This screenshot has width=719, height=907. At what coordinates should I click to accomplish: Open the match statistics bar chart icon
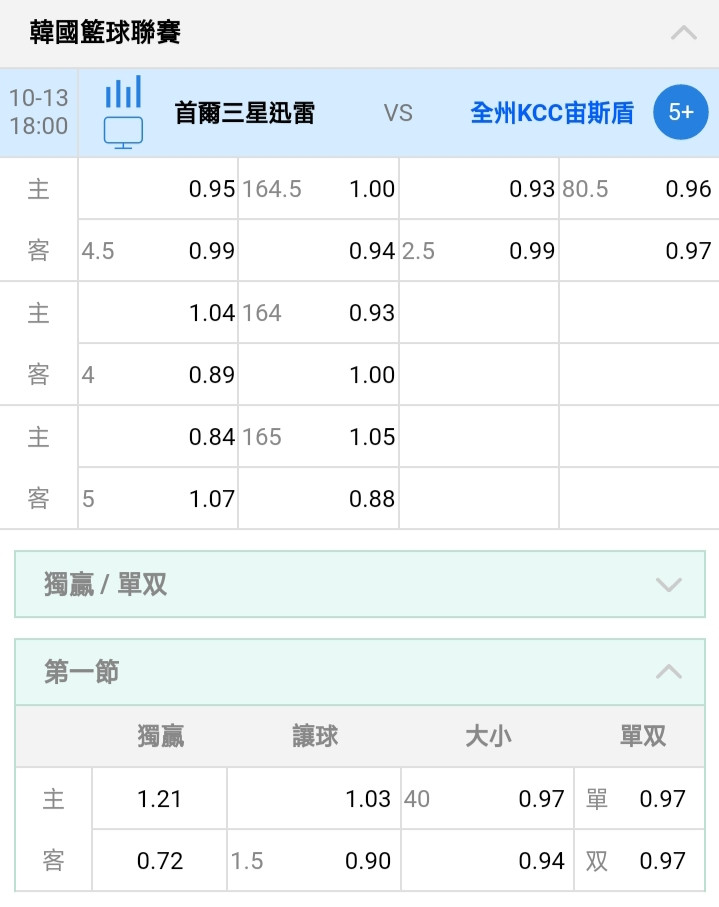point(123,91)
